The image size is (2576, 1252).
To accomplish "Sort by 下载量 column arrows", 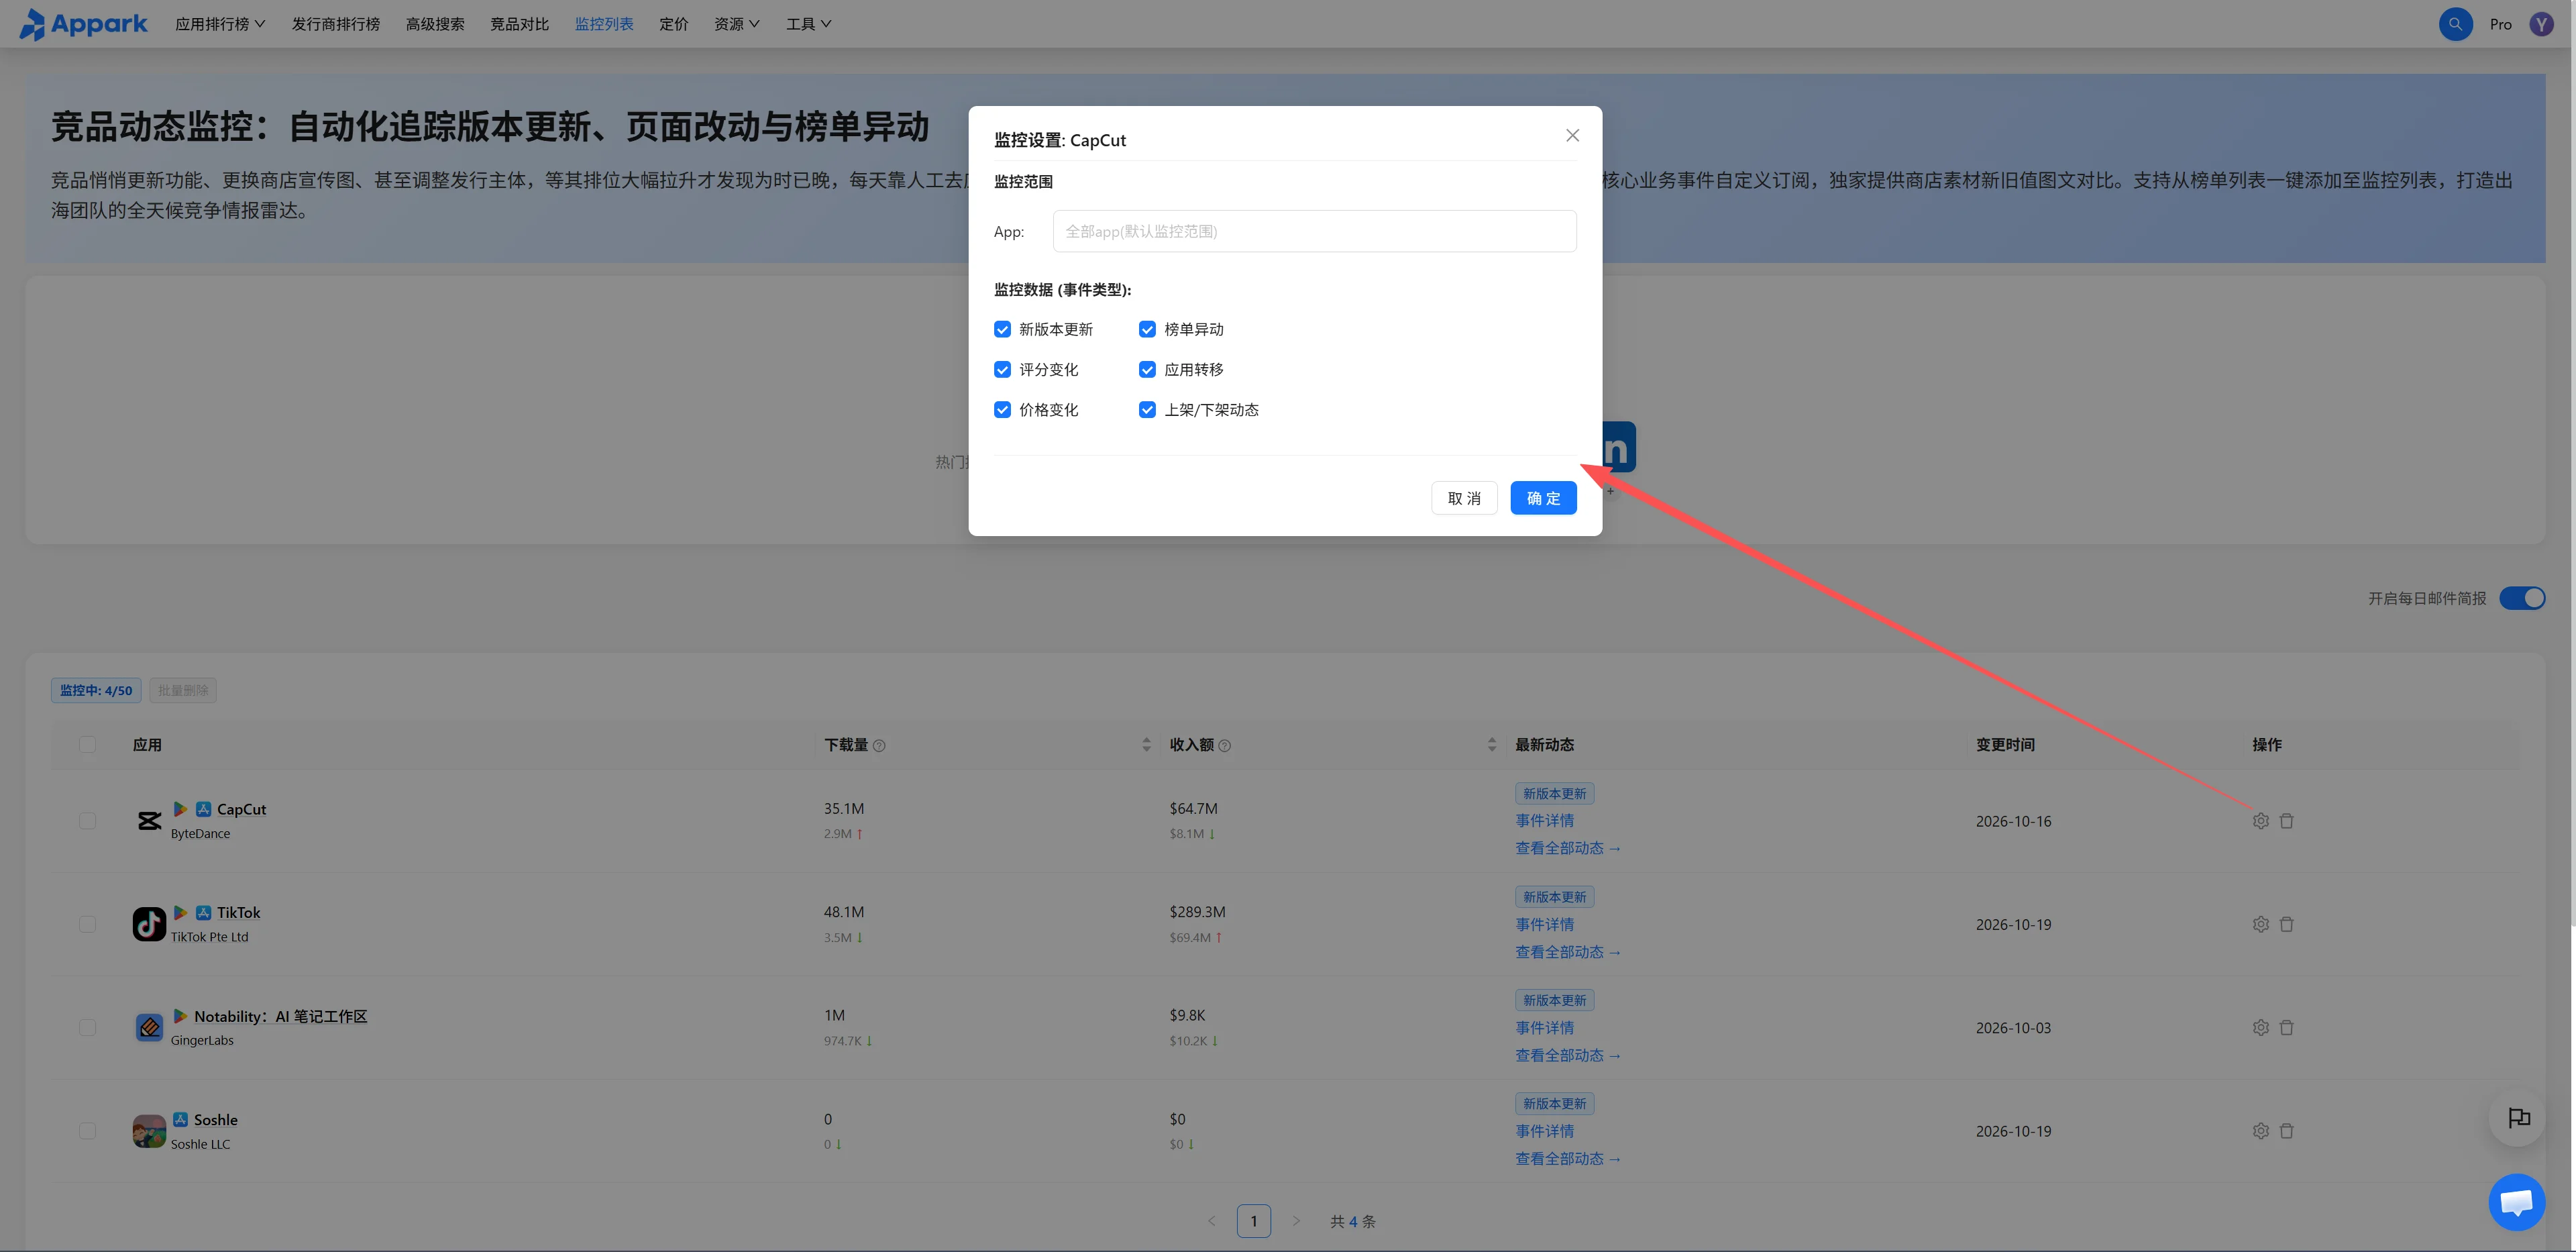I will coord(1146,745).
